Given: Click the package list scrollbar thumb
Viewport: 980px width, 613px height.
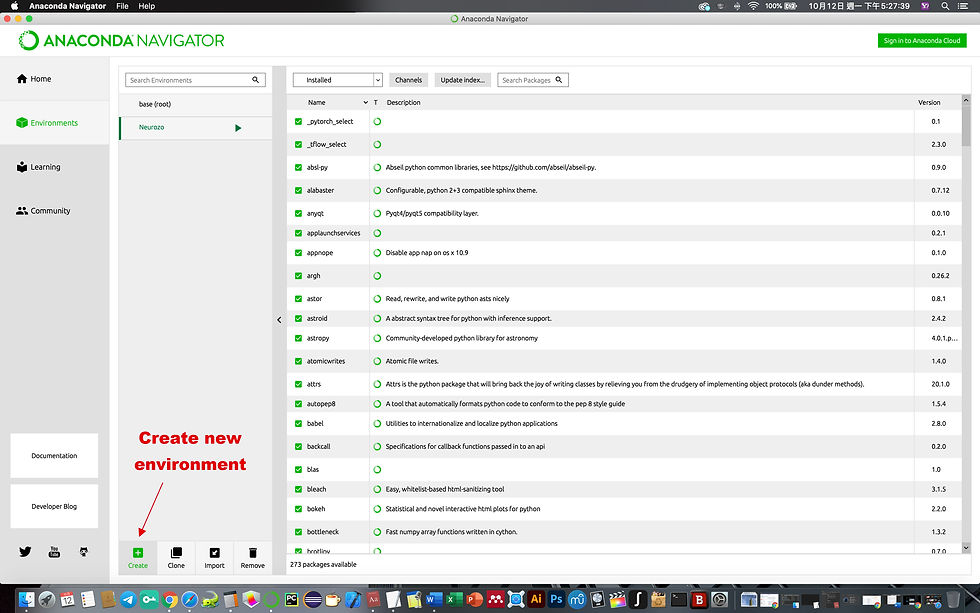Looking at the screenshot, I should pos(966,125).
